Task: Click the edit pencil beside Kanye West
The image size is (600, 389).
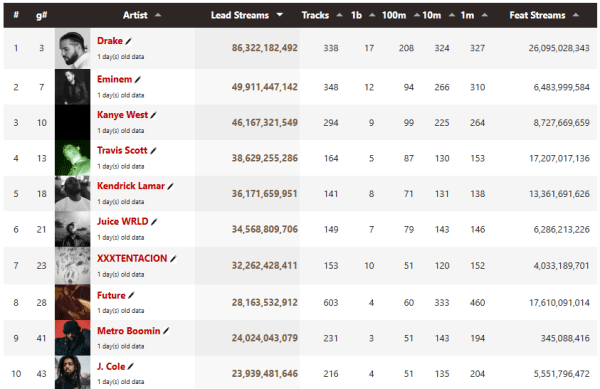Action: coord(153,115)
